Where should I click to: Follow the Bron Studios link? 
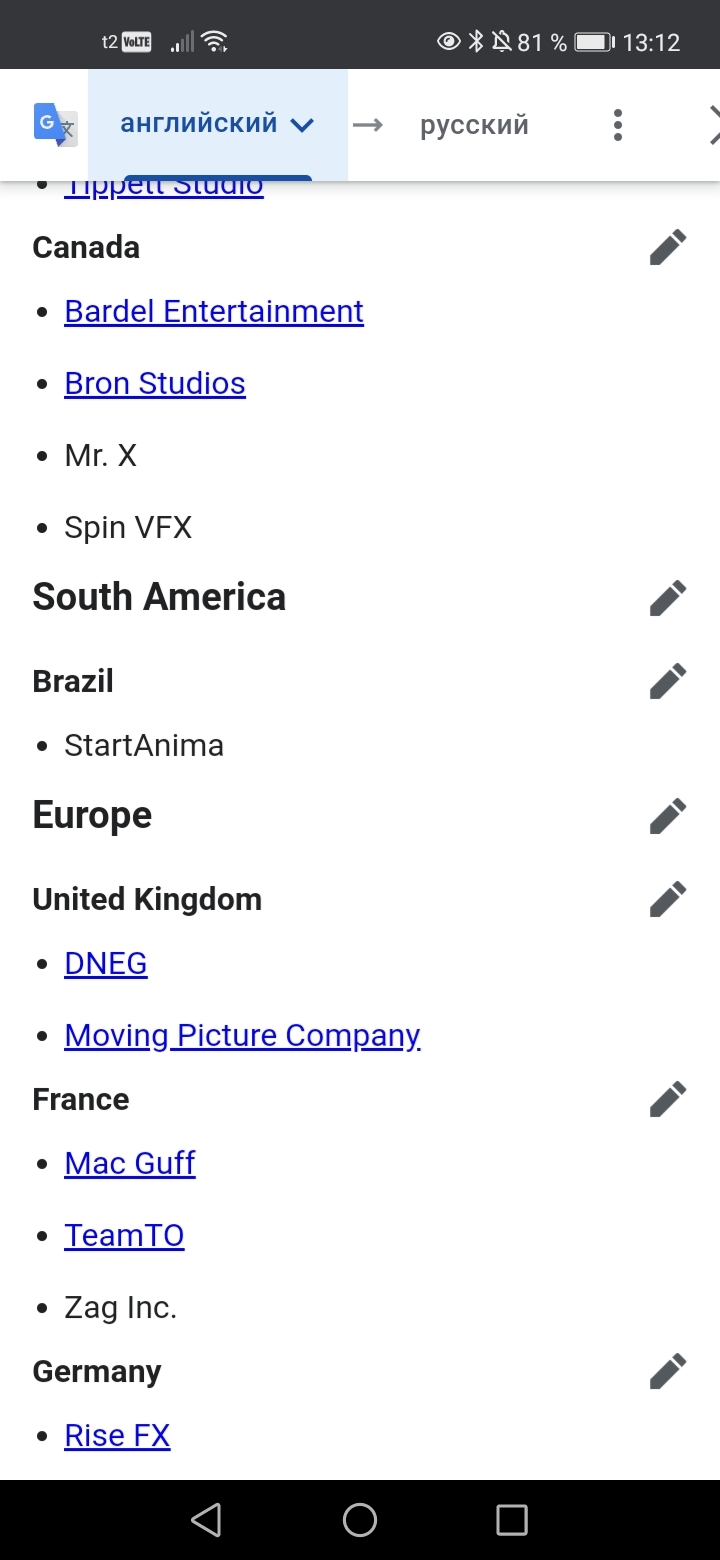[155, 383]
